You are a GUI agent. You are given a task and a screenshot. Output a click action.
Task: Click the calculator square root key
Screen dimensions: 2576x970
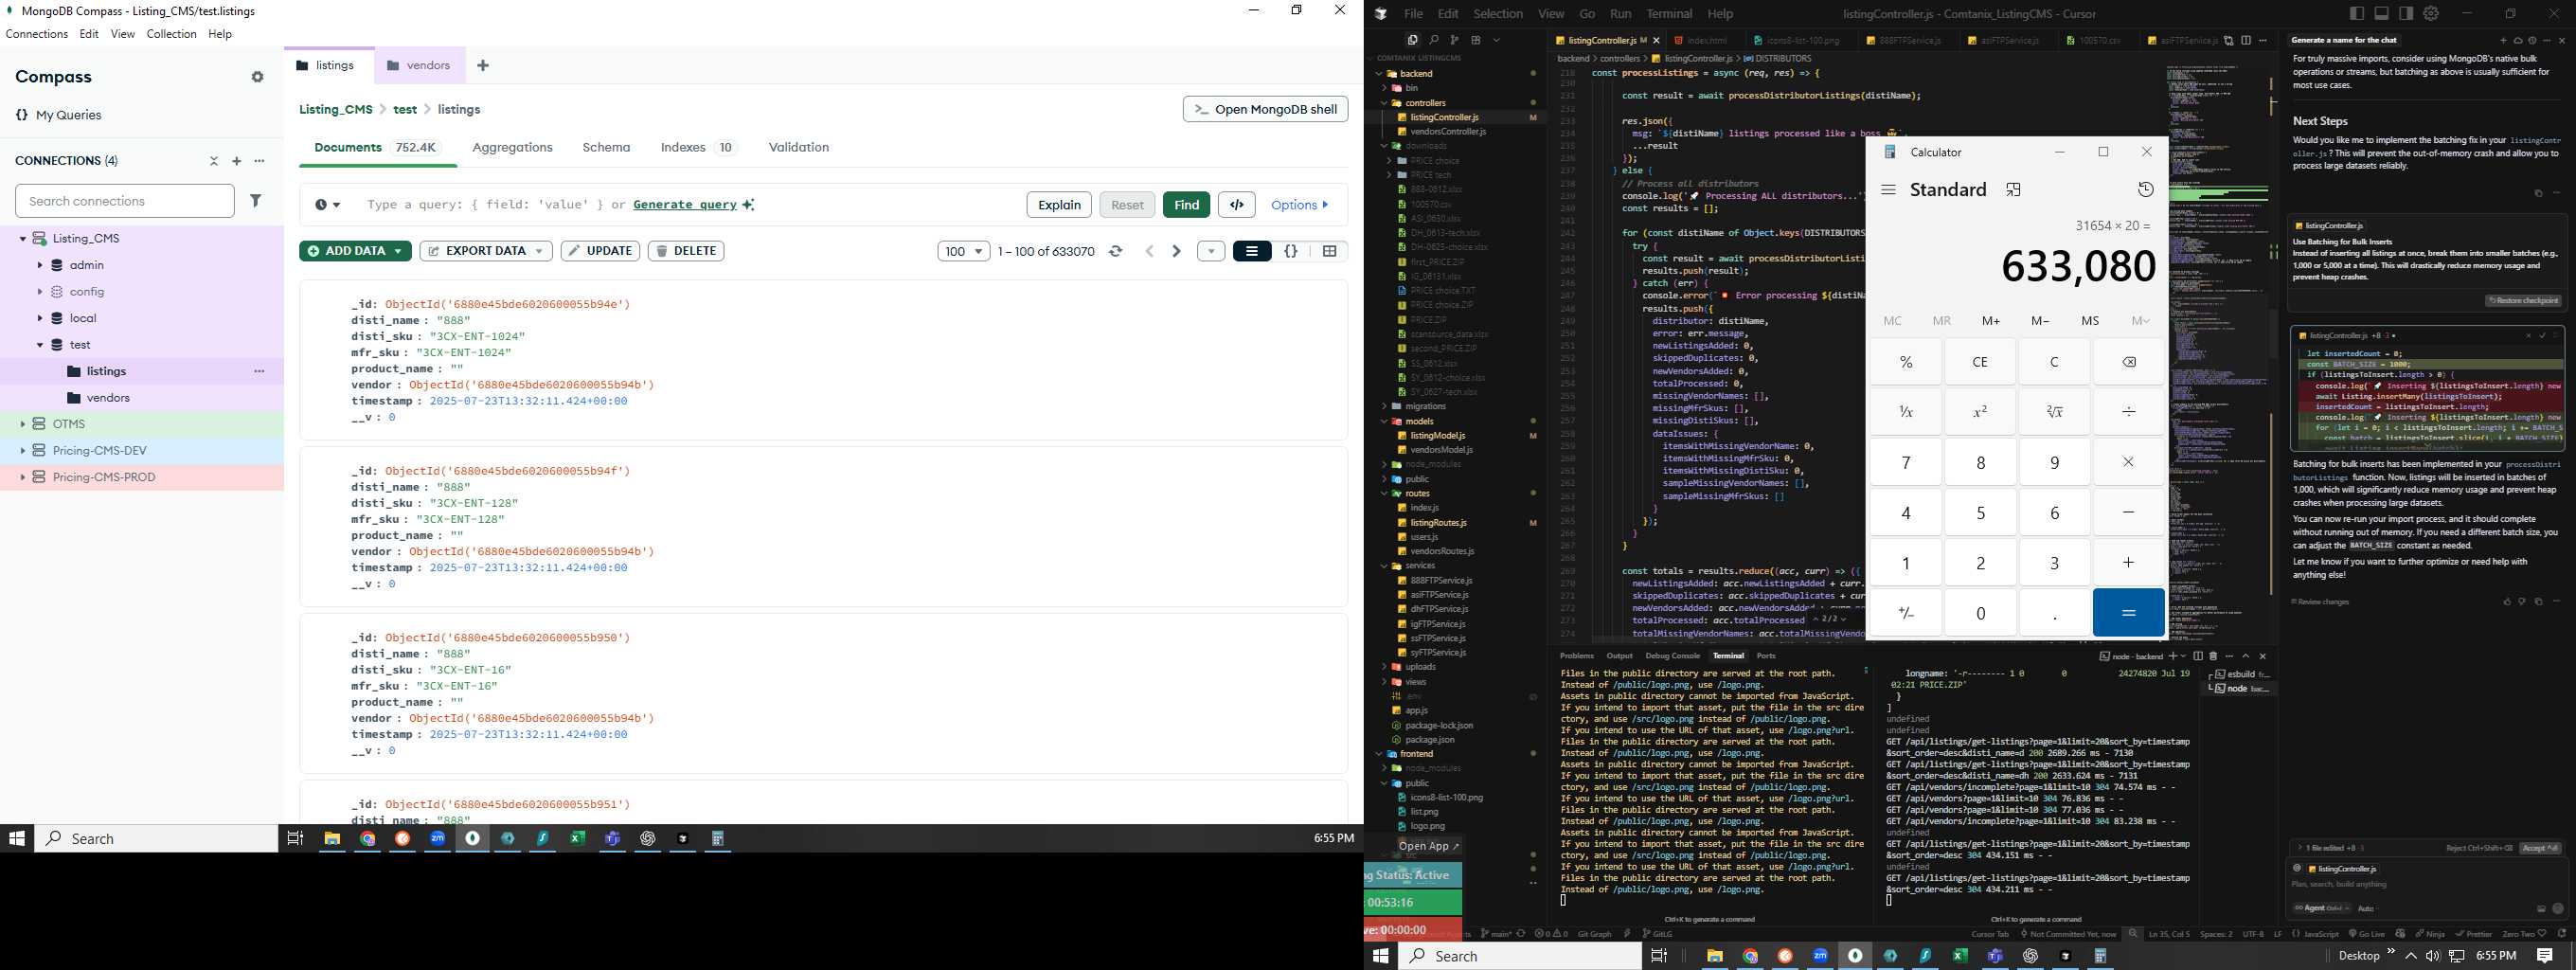pyautogui.click(x=2054, y=412)
